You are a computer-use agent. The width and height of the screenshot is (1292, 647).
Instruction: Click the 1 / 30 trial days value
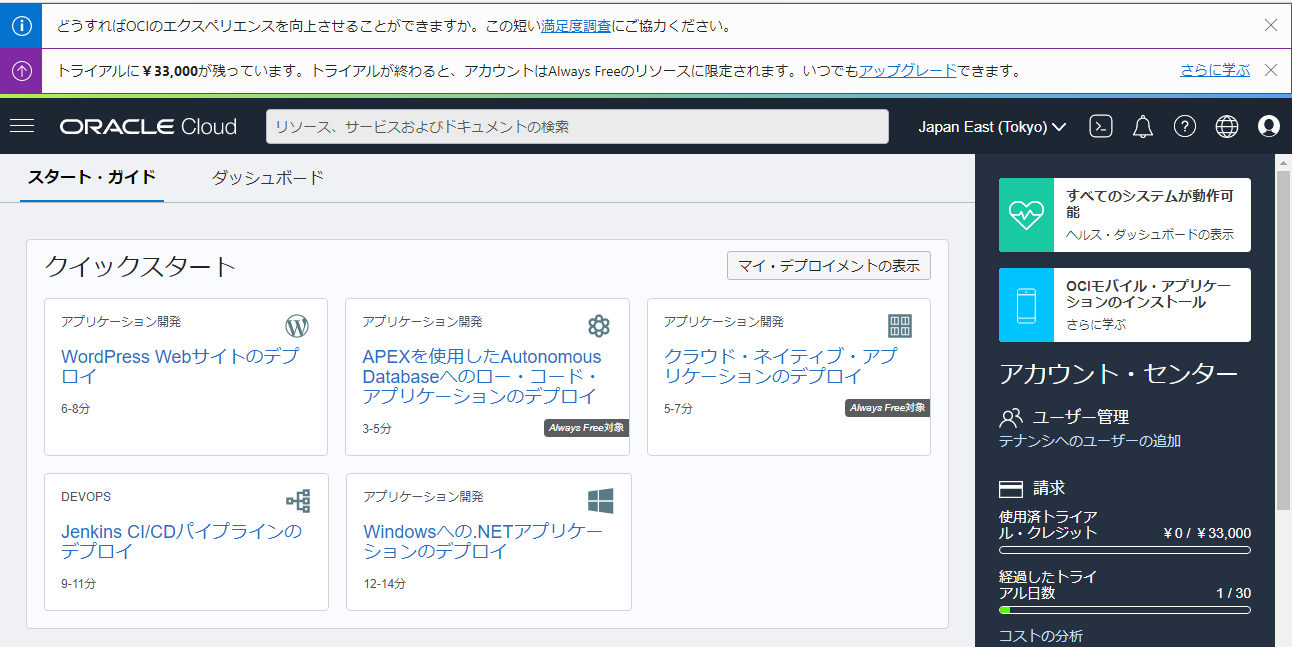1234,593
